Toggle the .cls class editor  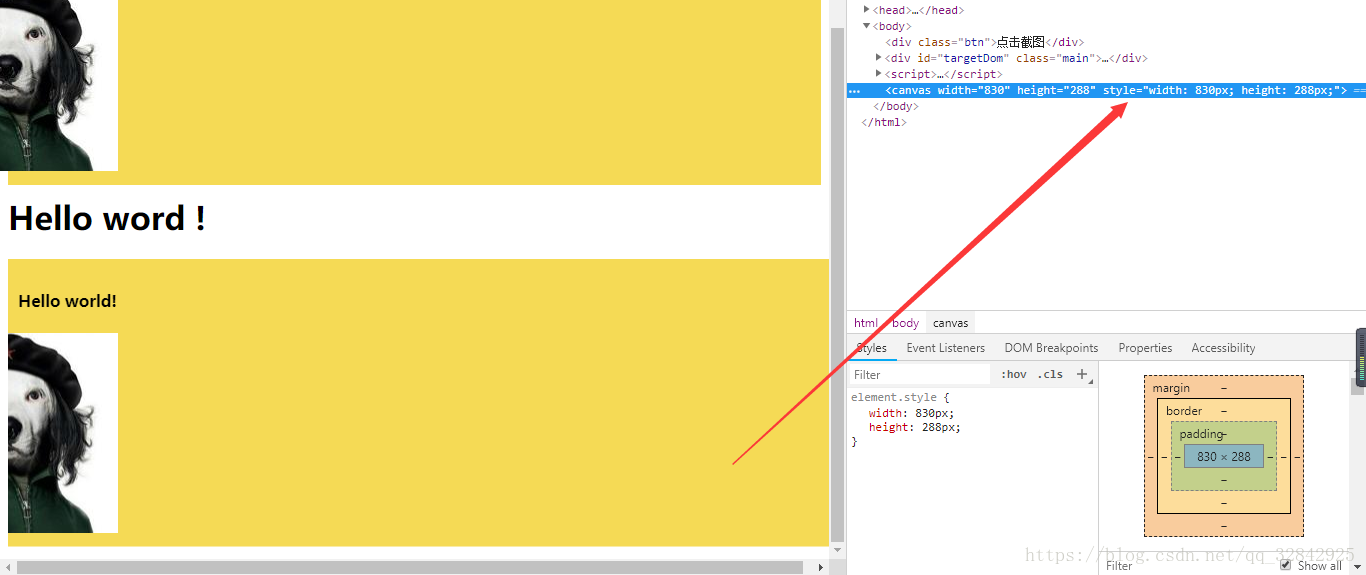1050,374
